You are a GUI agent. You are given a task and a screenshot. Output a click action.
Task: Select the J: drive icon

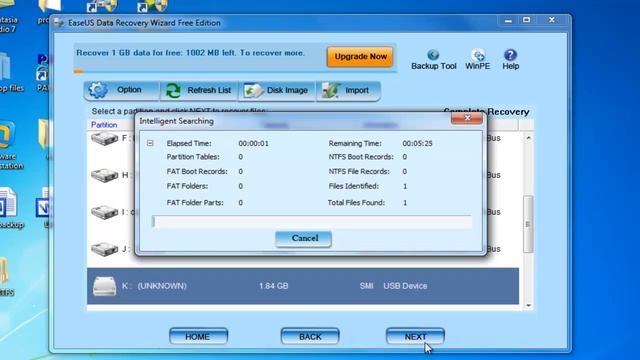click(x=104, y=249)
